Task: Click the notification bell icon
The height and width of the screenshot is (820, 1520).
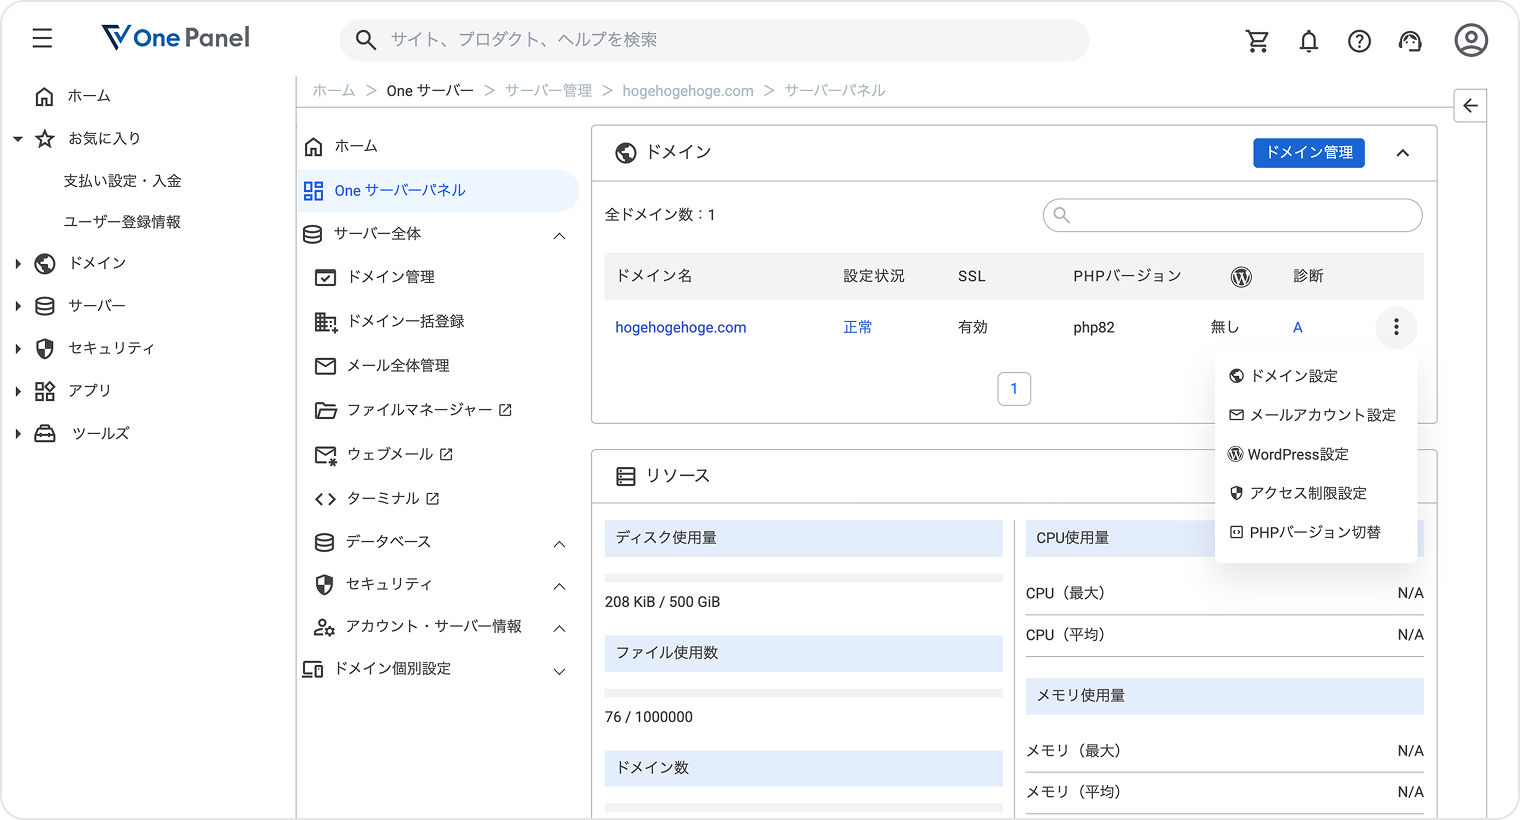Action: (1308, 41)
